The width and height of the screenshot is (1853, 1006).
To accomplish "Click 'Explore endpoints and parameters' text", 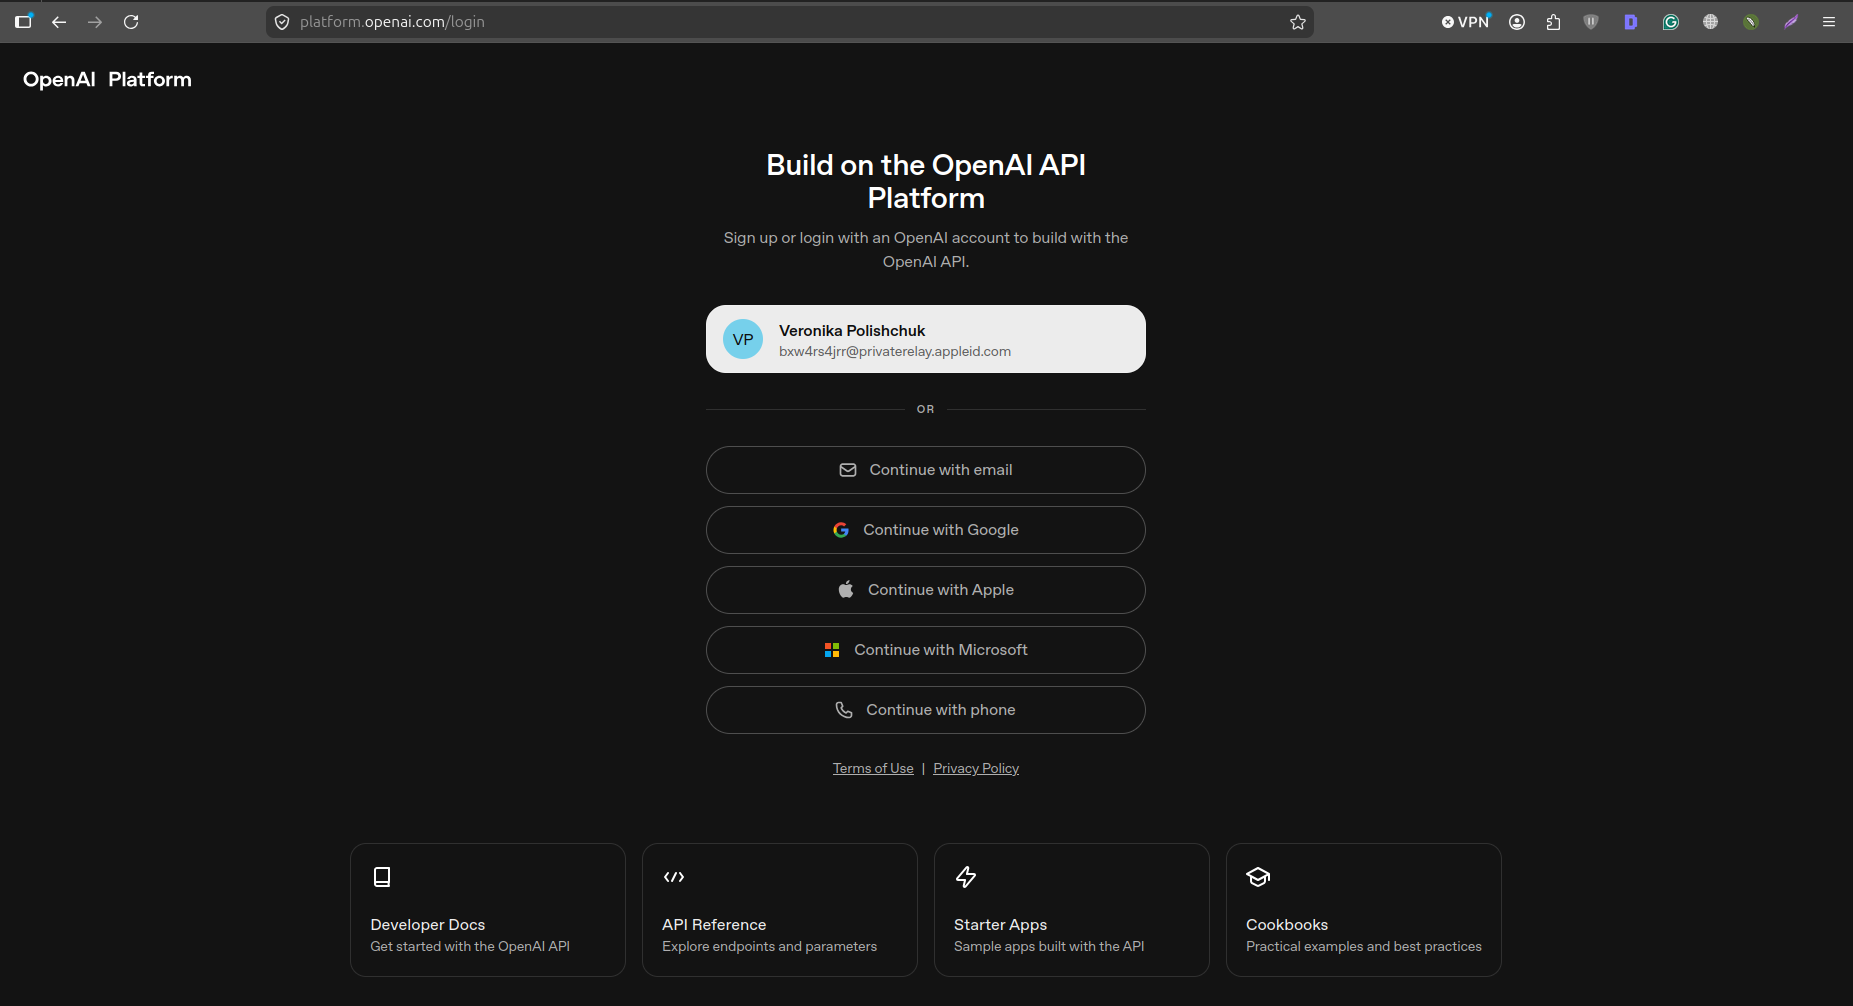I will [769, 946].
